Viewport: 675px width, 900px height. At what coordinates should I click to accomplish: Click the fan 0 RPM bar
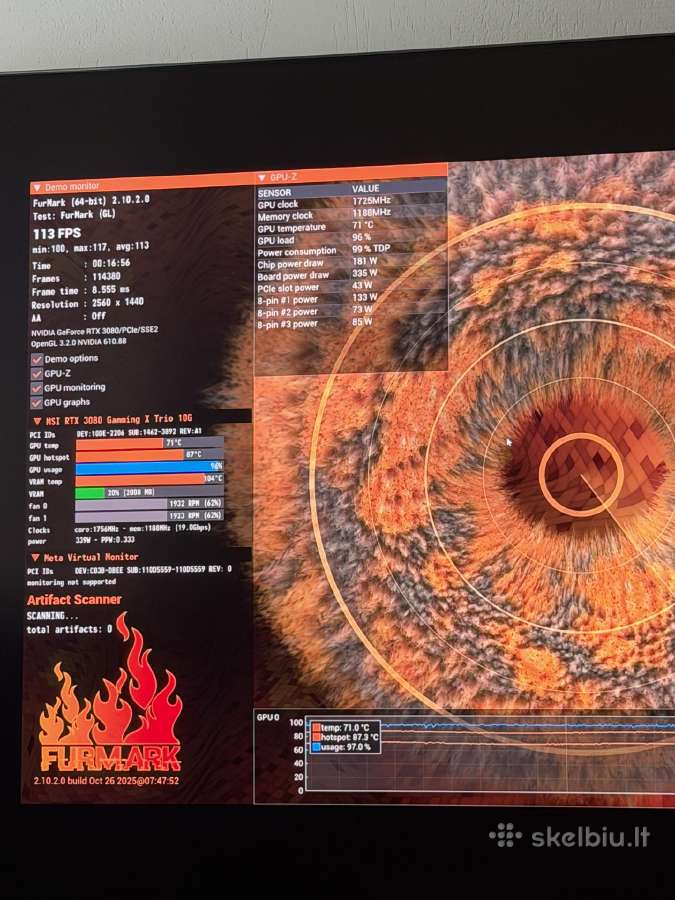[x=149, y=504]
